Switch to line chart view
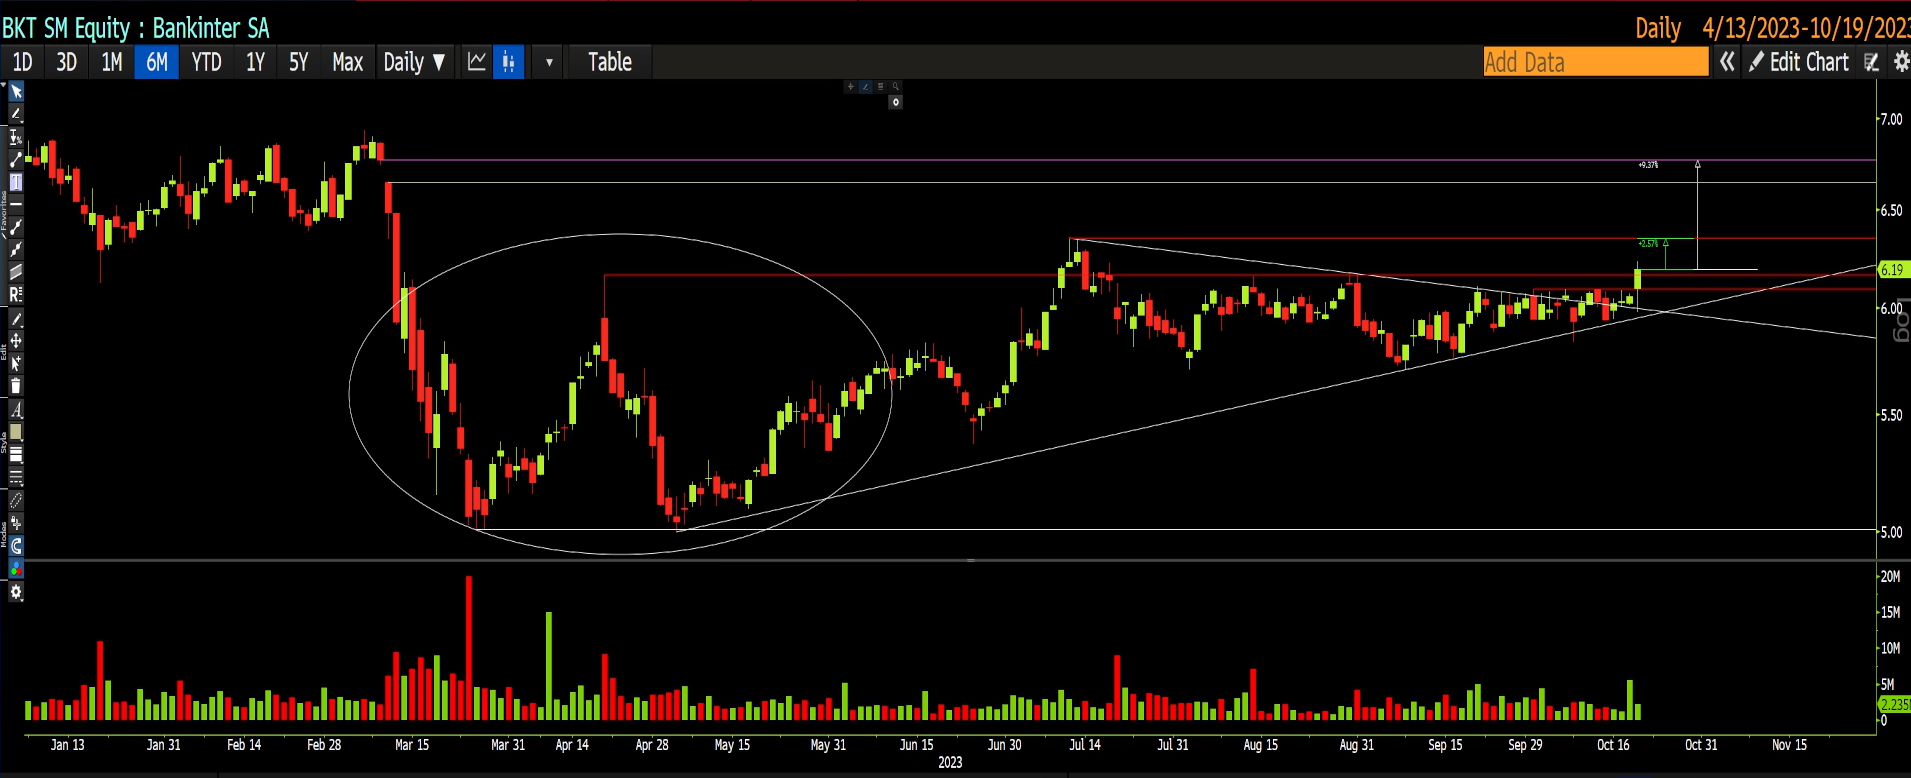This screenshot has height=778, width=1911. click(x=477, y=62)
